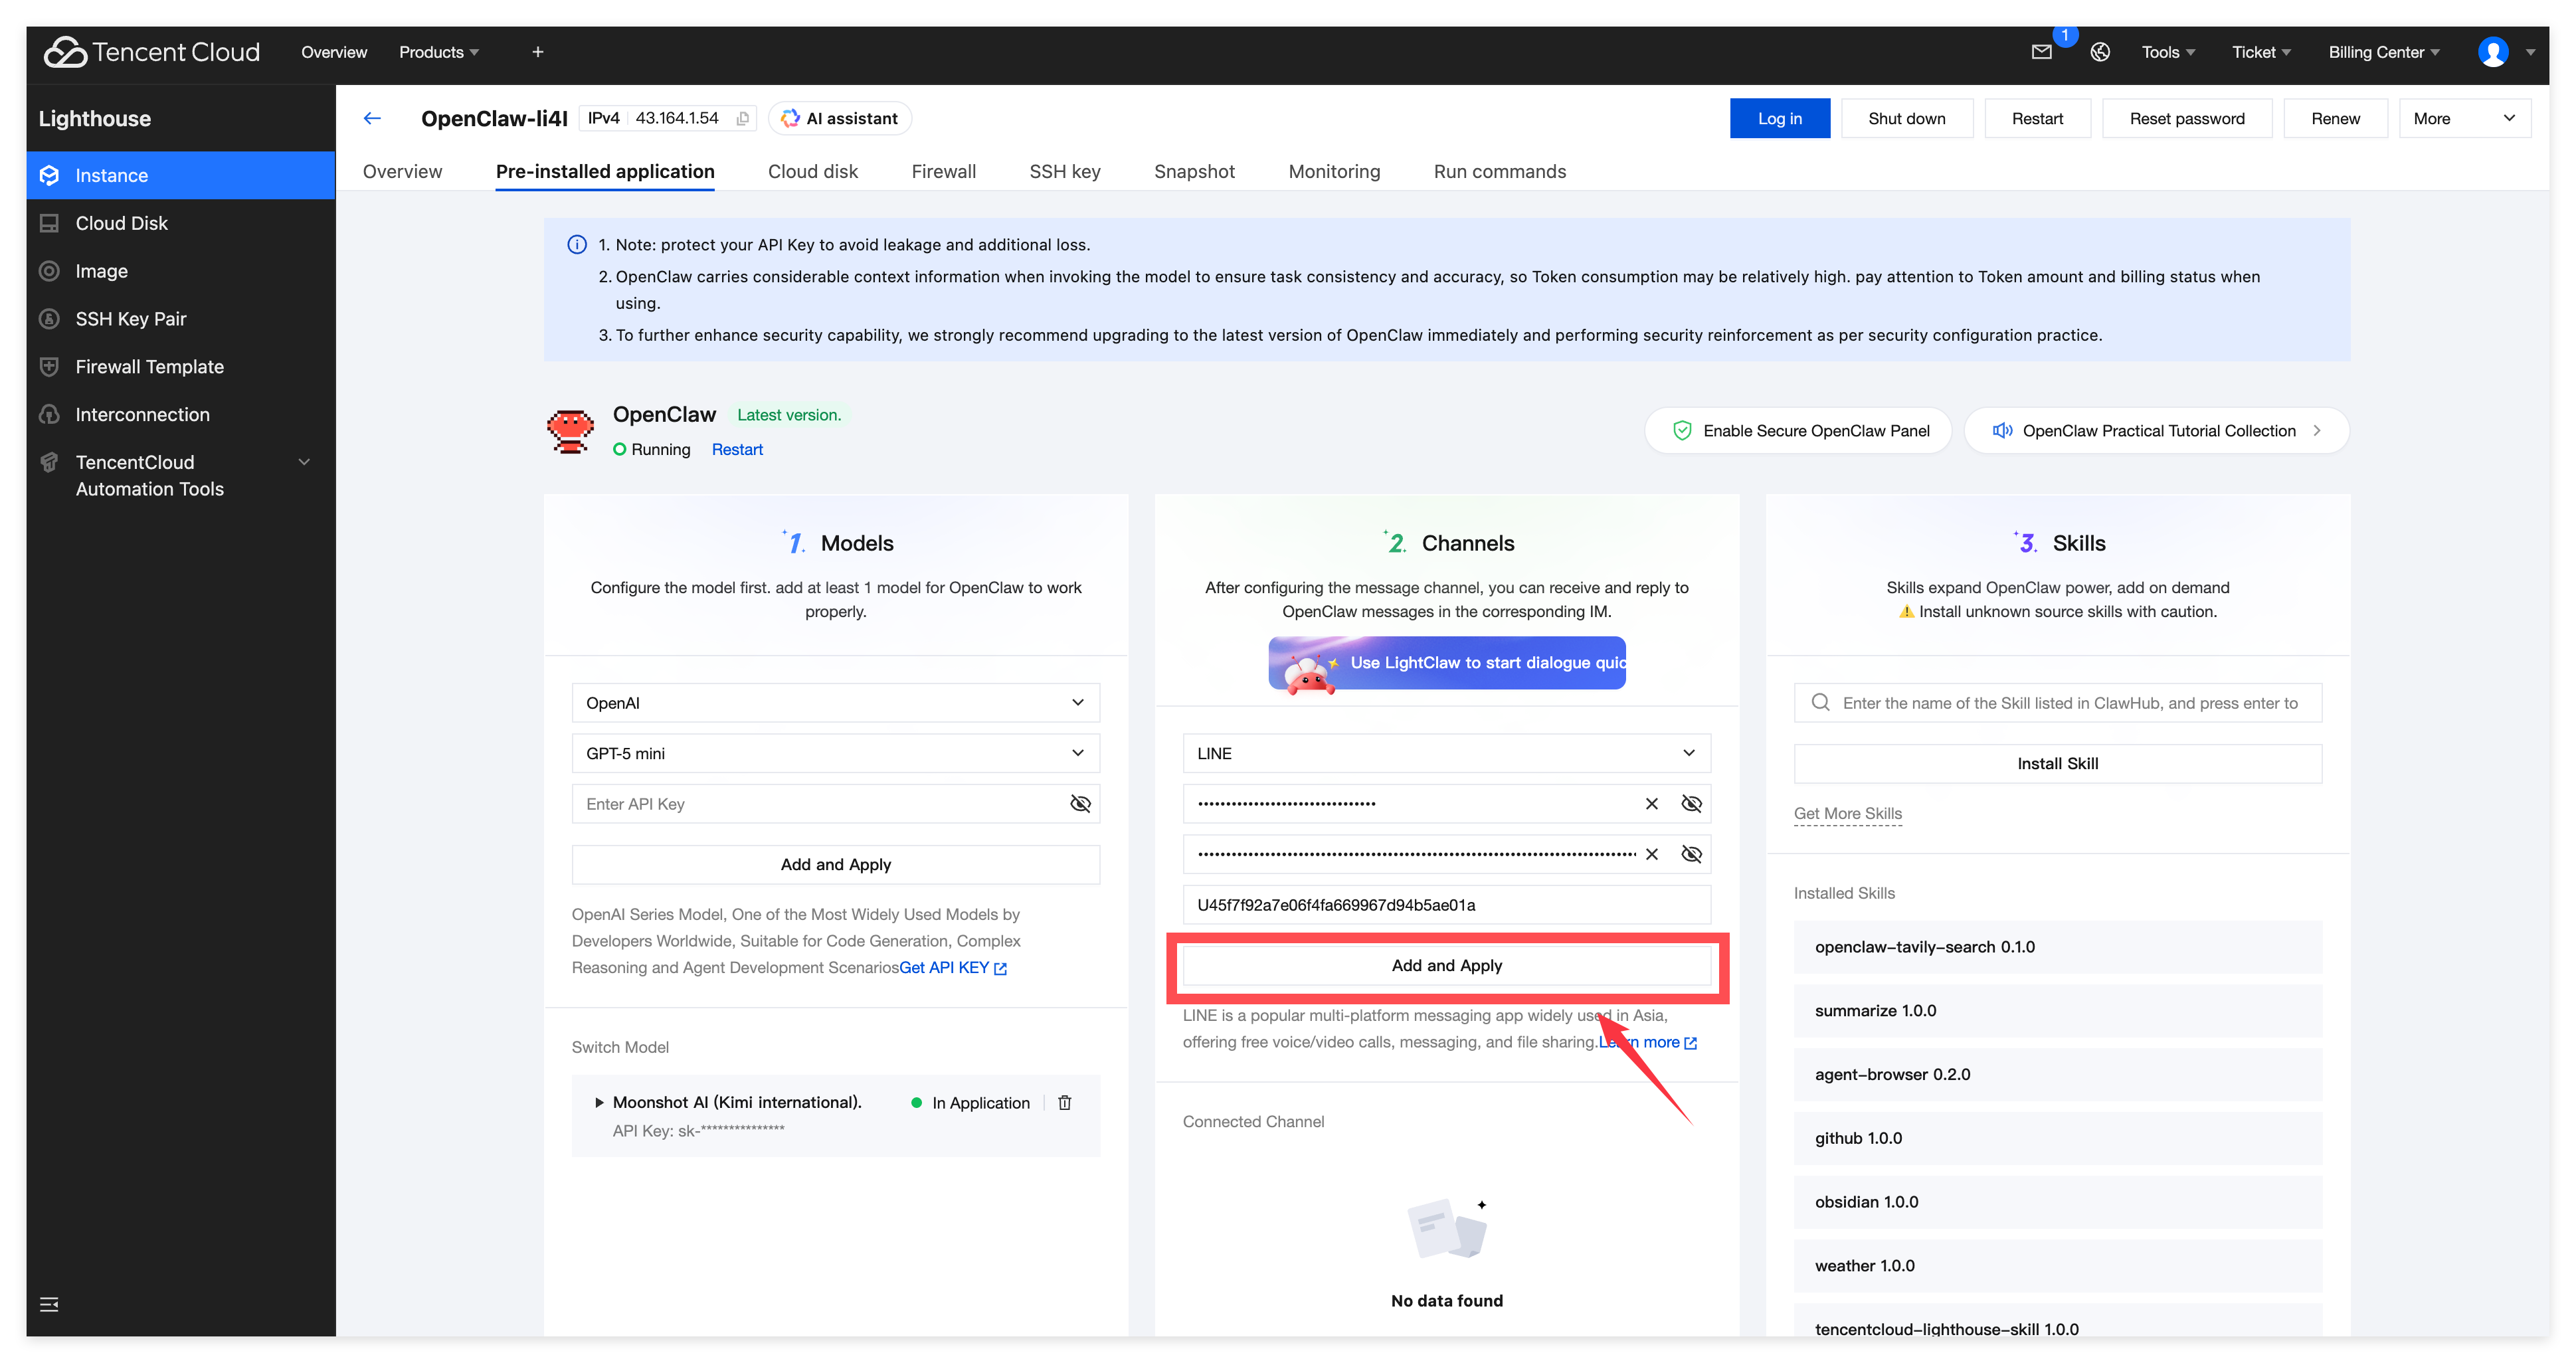
Task: Click the Enable Secure OpenClaw Panel button
Action: tap(1798, 431)
